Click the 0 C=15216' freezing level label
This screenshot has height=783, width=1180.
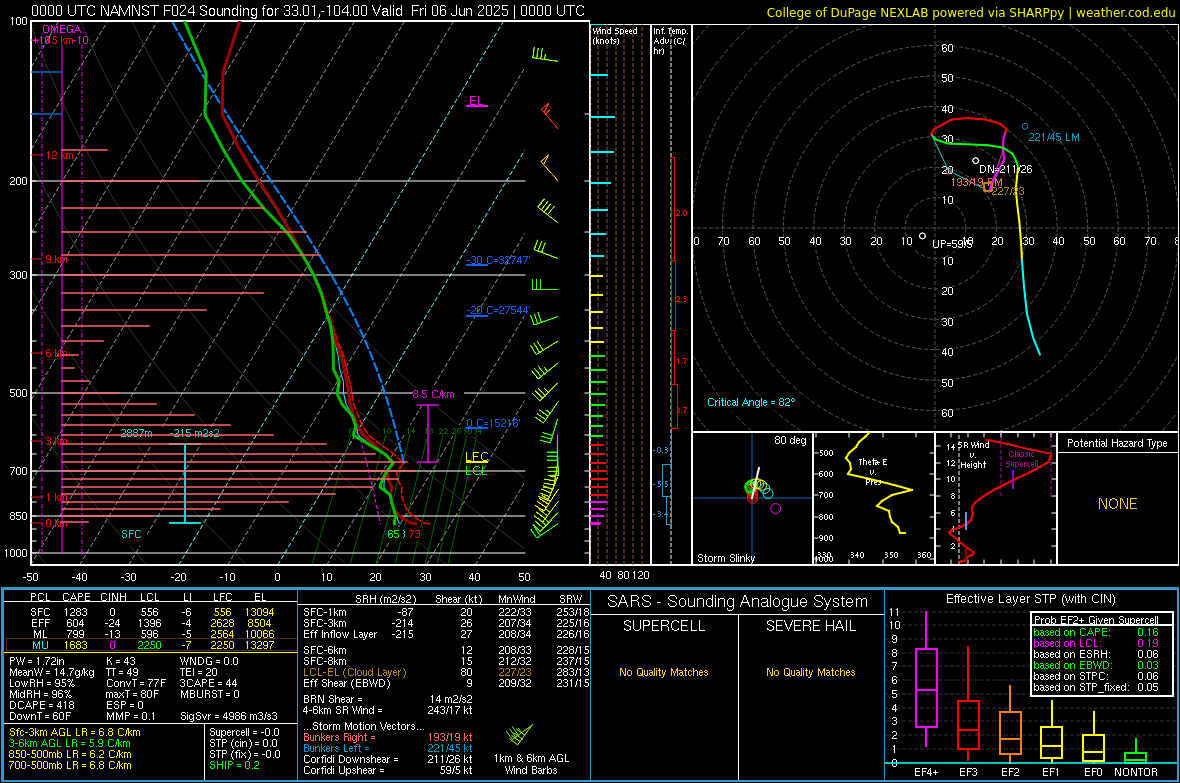tap(493, 423)
